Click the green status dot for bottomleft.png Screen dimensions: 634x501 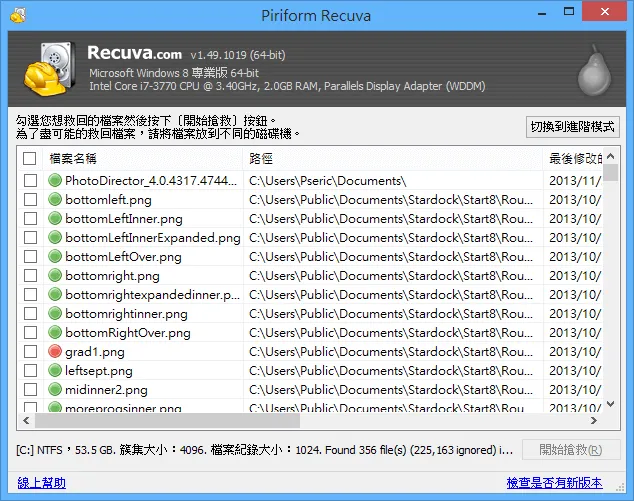[55, 199]
